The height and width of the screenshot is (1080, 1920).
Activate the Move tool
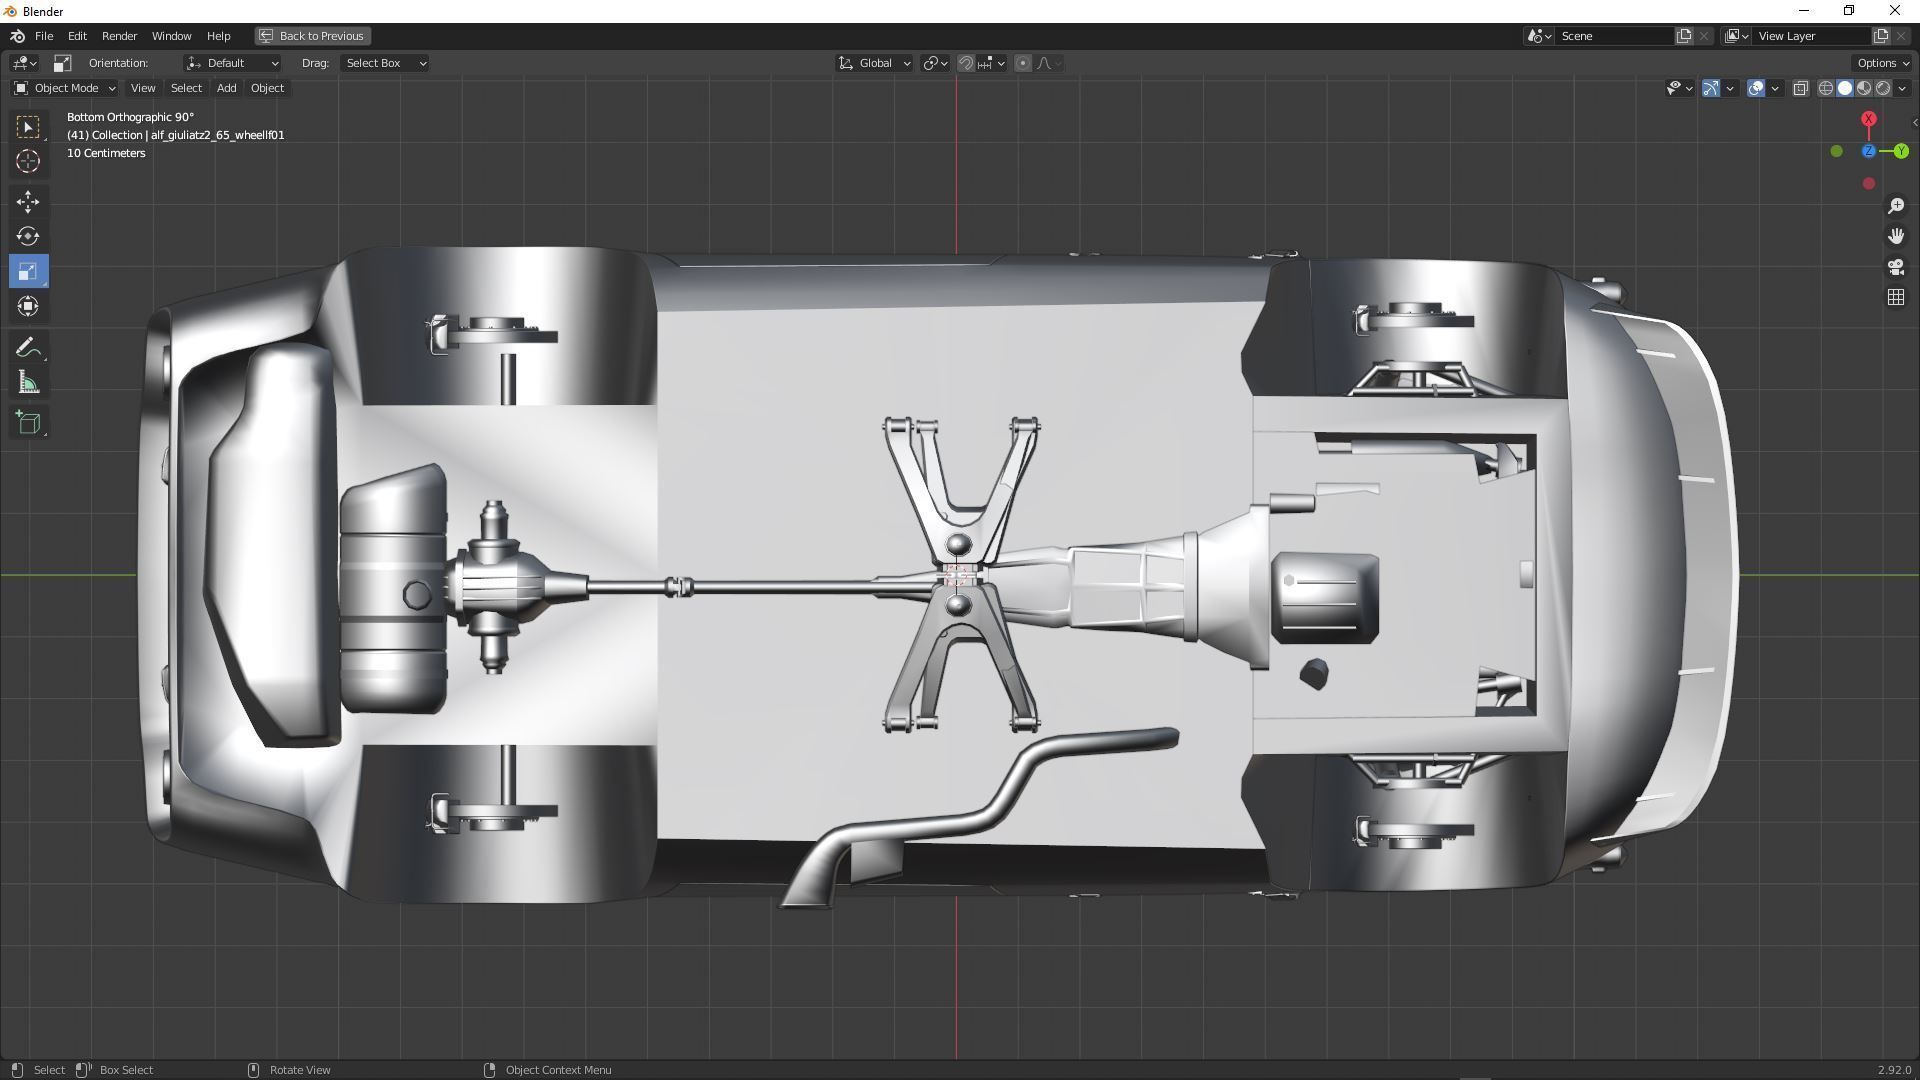click(x=27, y=201)
